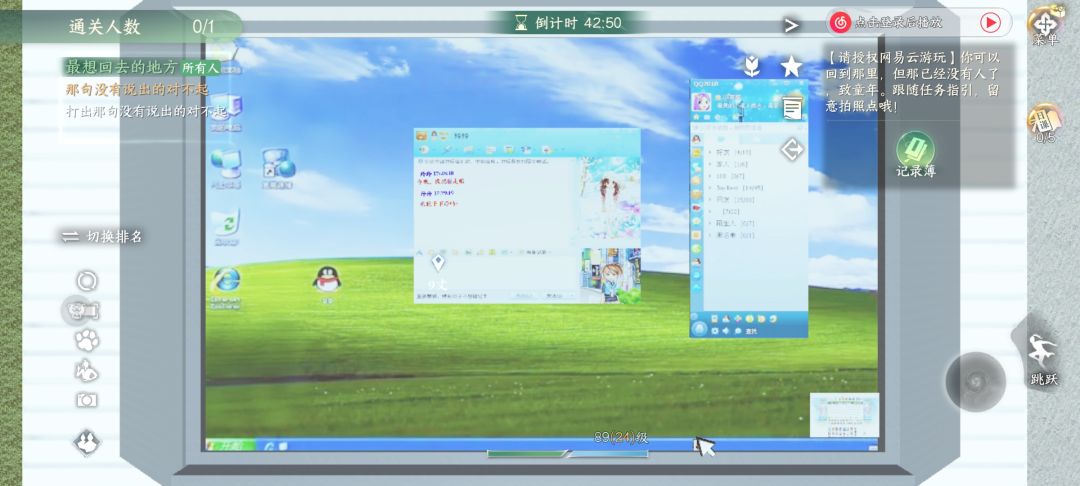
Task: Tap the round spiral skill button
Action: tap(975, 381)
